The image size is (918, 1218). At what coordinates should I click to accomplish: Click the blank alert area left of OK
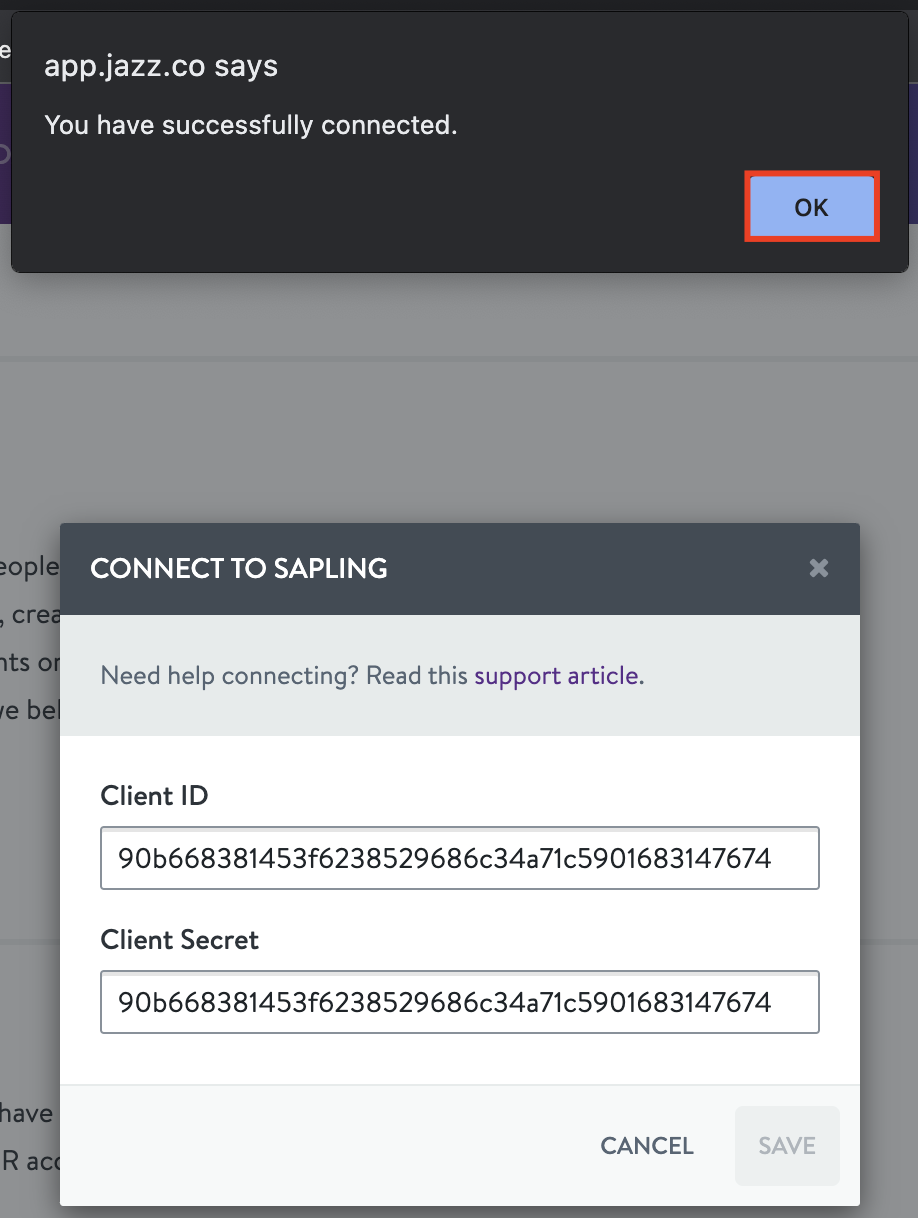click(x=400, y=207)
